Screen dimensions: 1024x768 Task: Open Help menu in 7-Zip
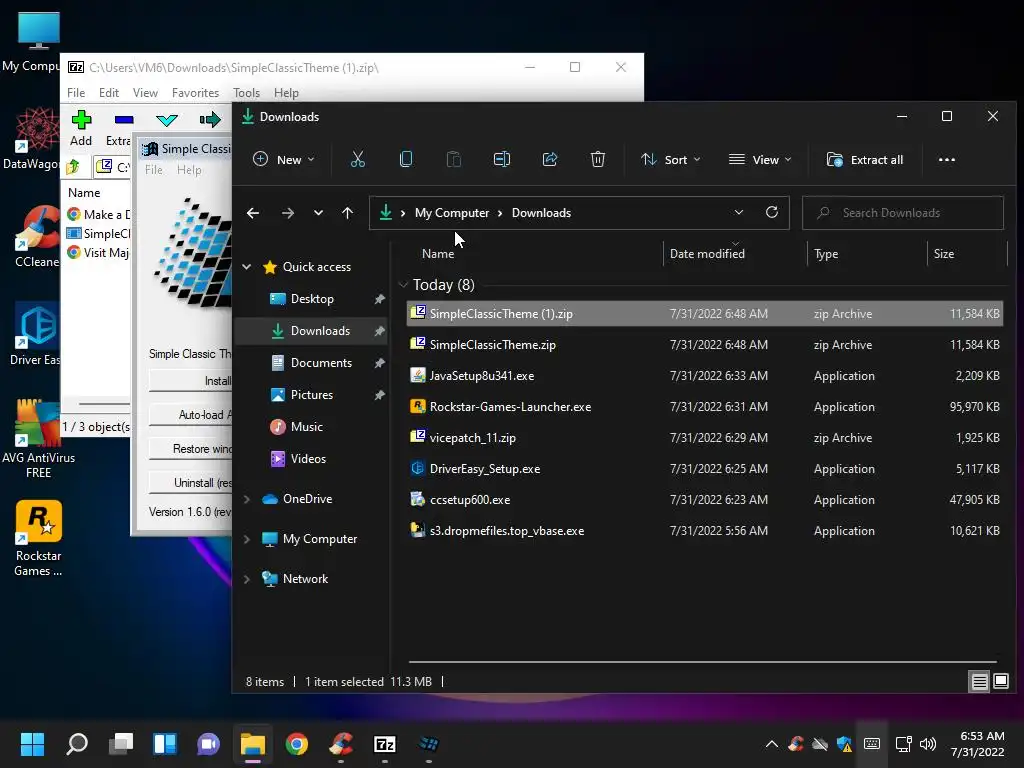(285, 93)
